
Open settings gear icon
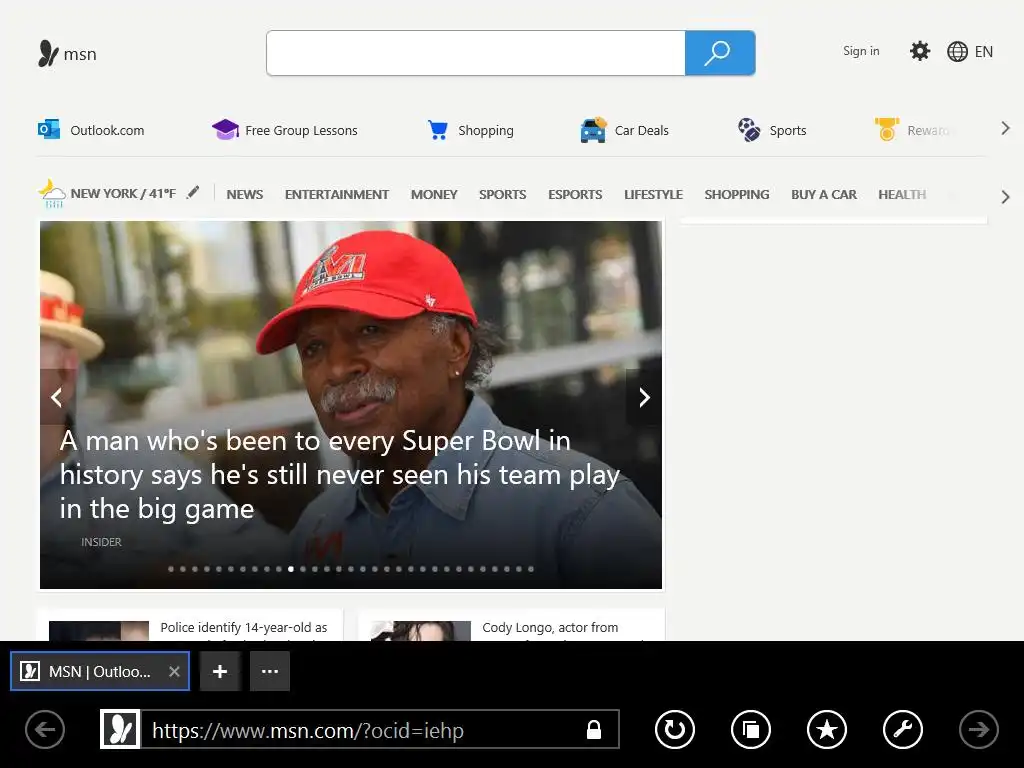(920, 51)
